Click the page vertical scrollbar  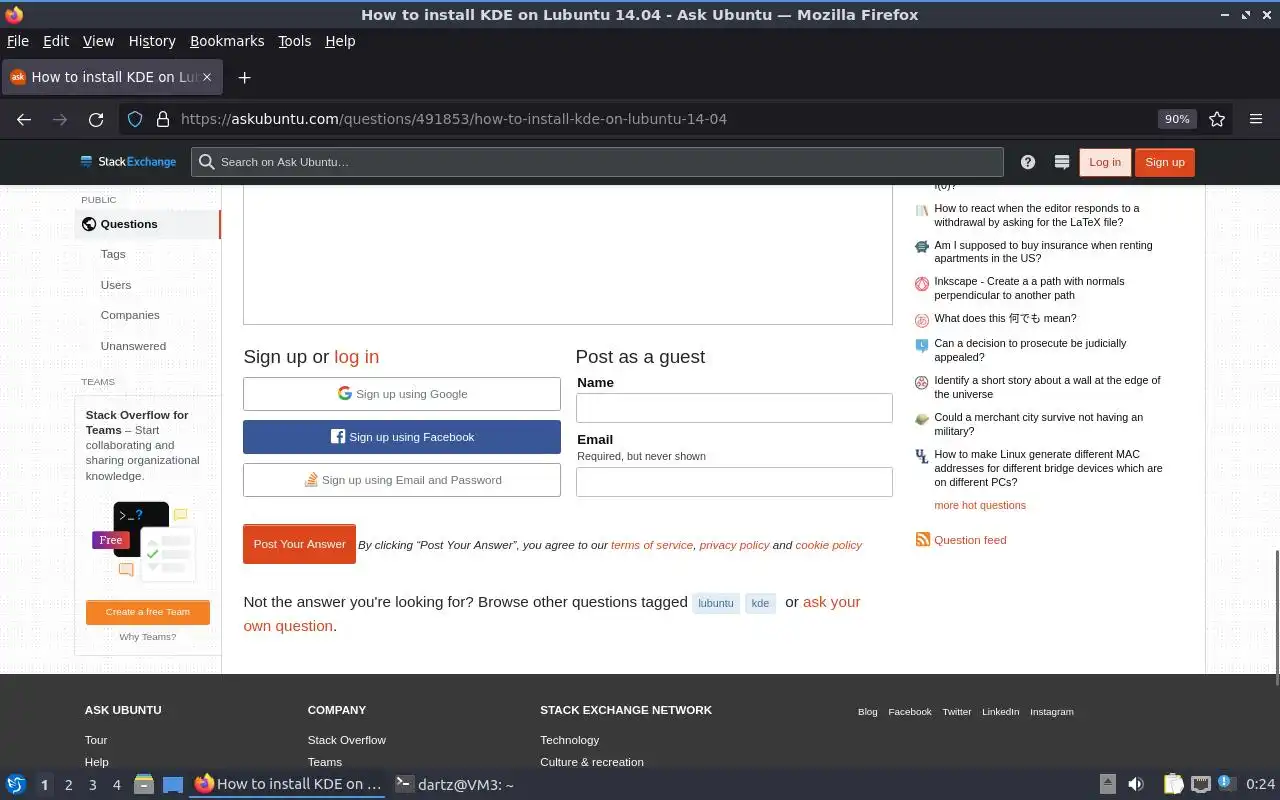point(1276,618)
